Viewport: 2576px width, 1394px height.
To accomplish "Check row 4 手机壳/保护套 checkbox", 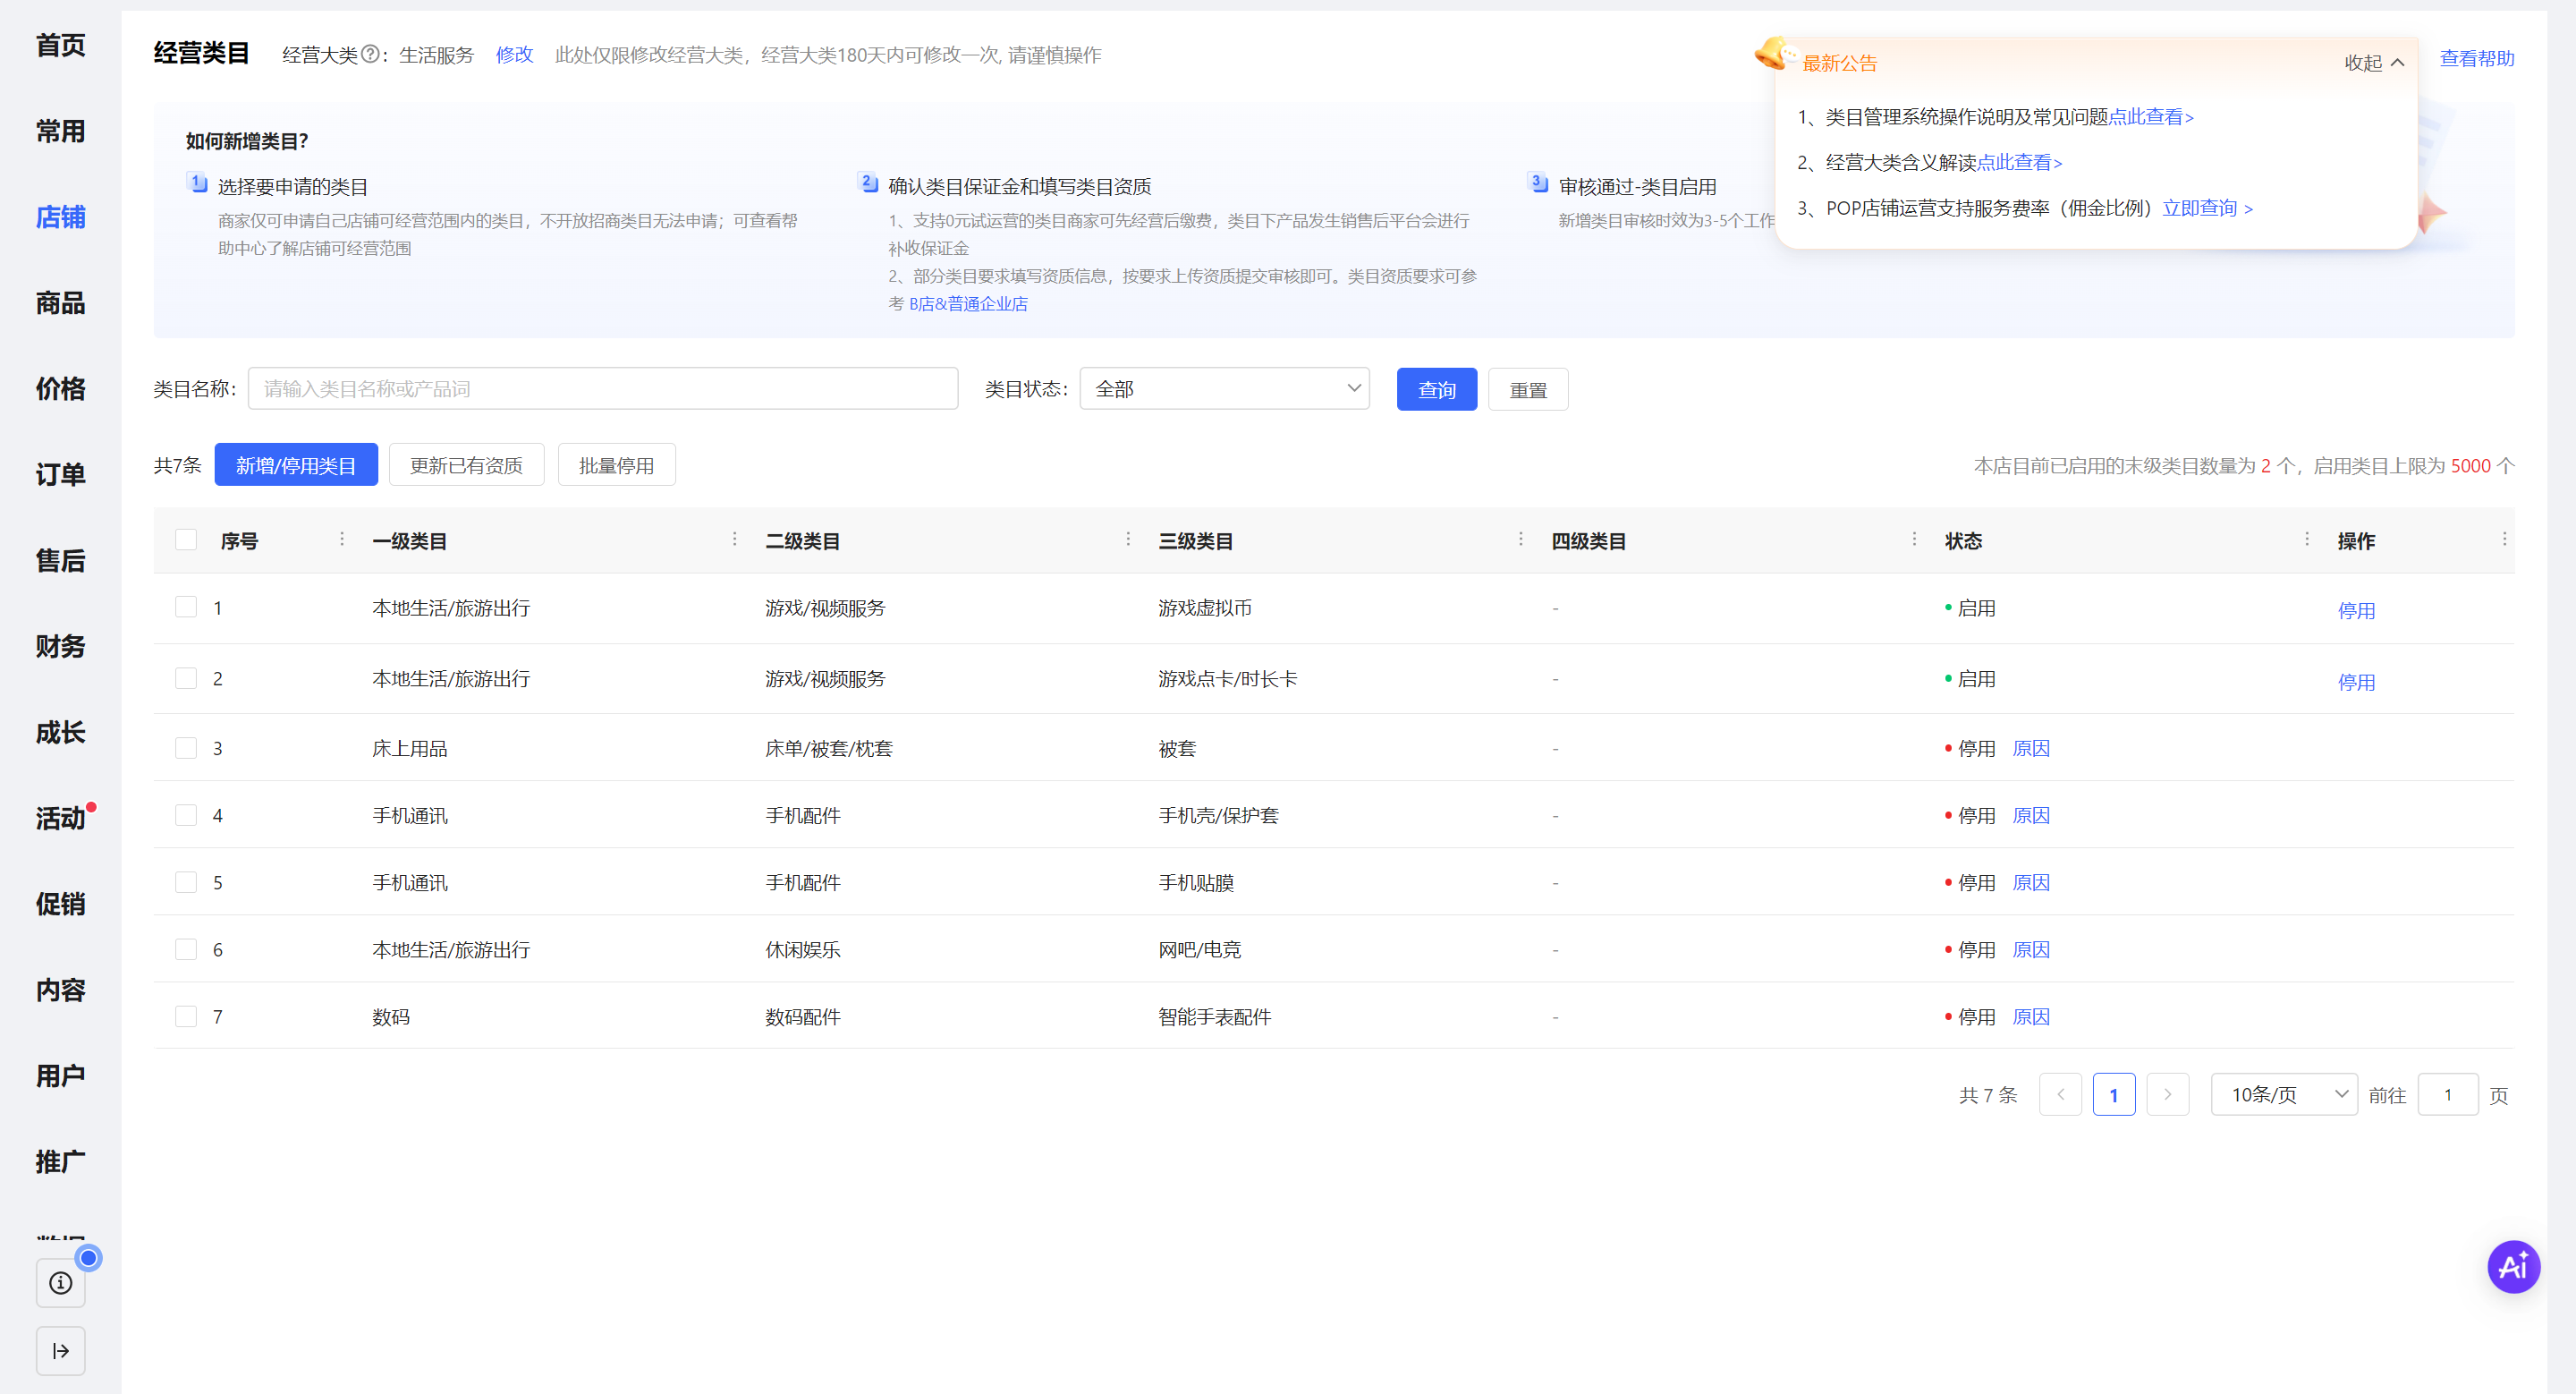I will click(186, 815).
